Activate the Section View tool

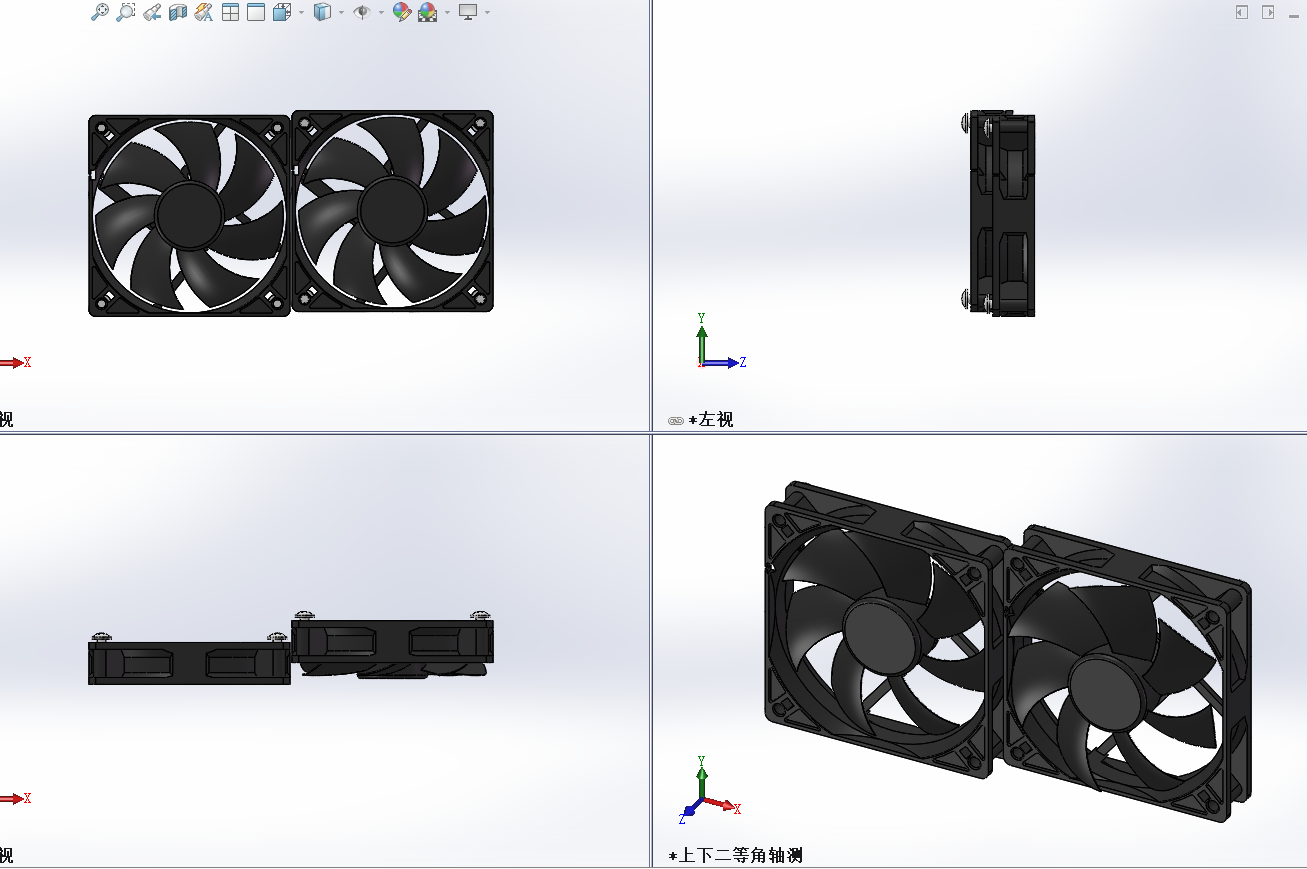(x=178, y=12)
